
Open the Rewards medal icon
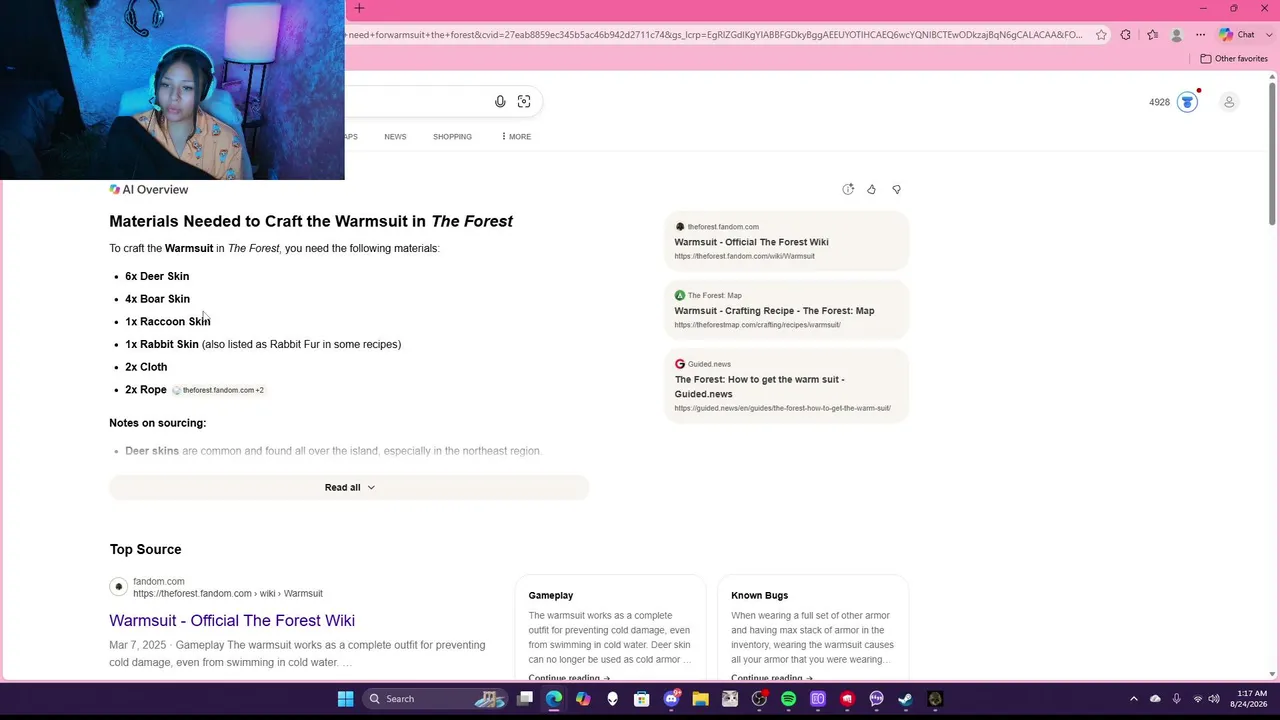click(x=1187, y=102)
